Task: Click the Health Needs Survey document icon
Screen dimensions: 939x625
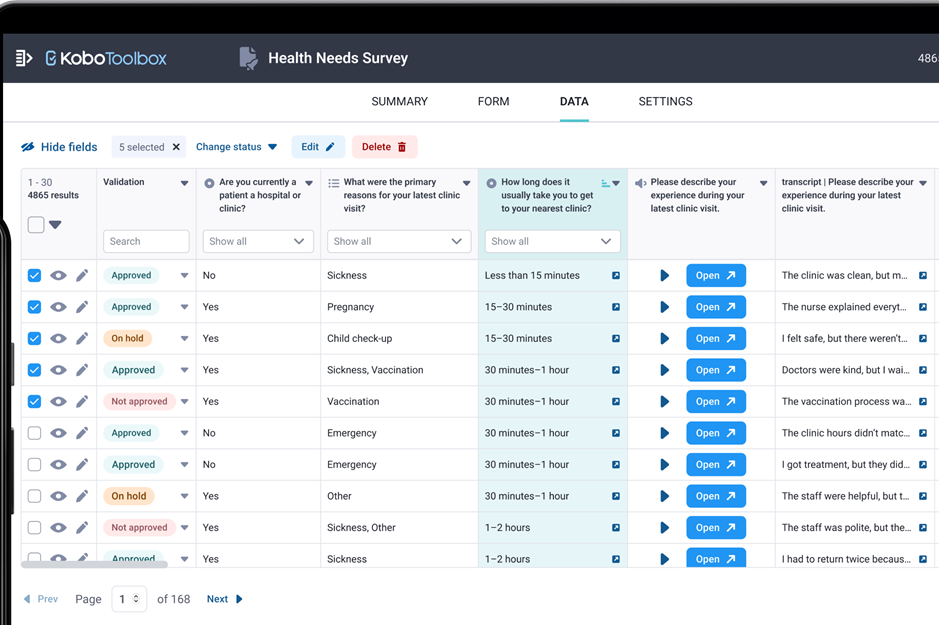Action: 248,59
